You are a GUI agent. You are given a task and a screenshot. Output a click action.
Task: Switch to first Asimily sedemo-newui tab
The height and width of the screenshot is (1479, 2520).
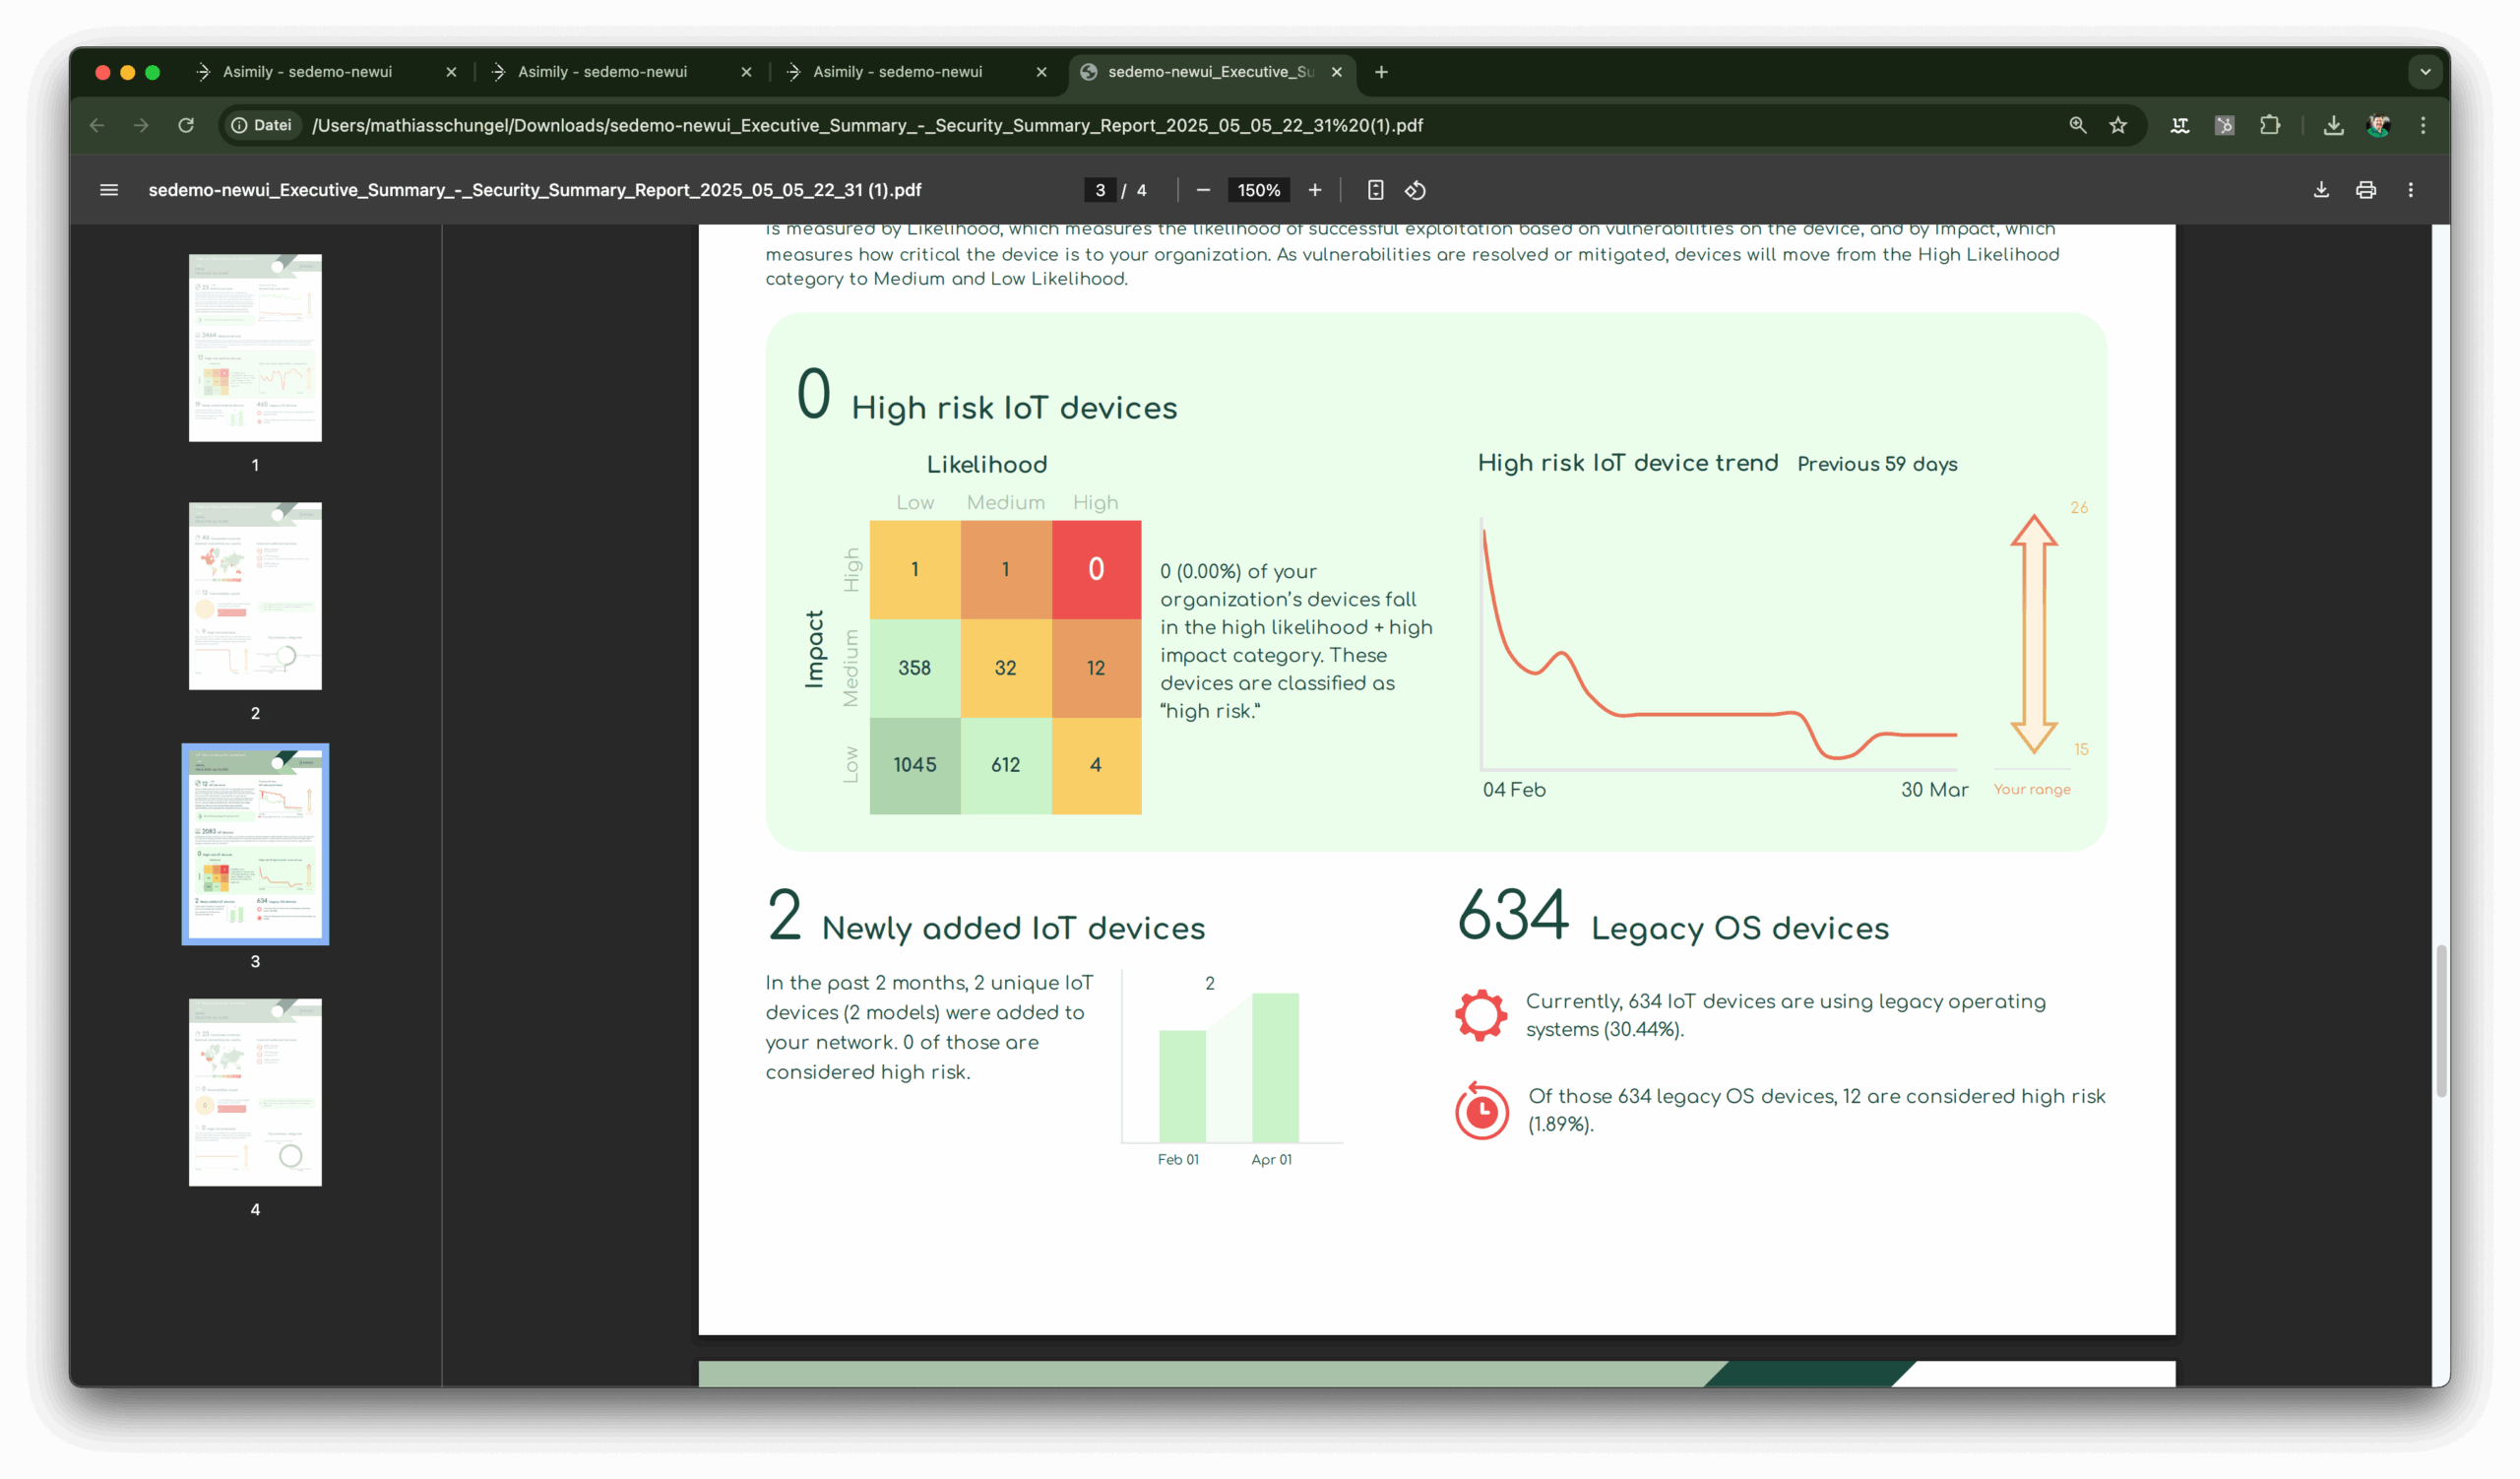point(307,72)
